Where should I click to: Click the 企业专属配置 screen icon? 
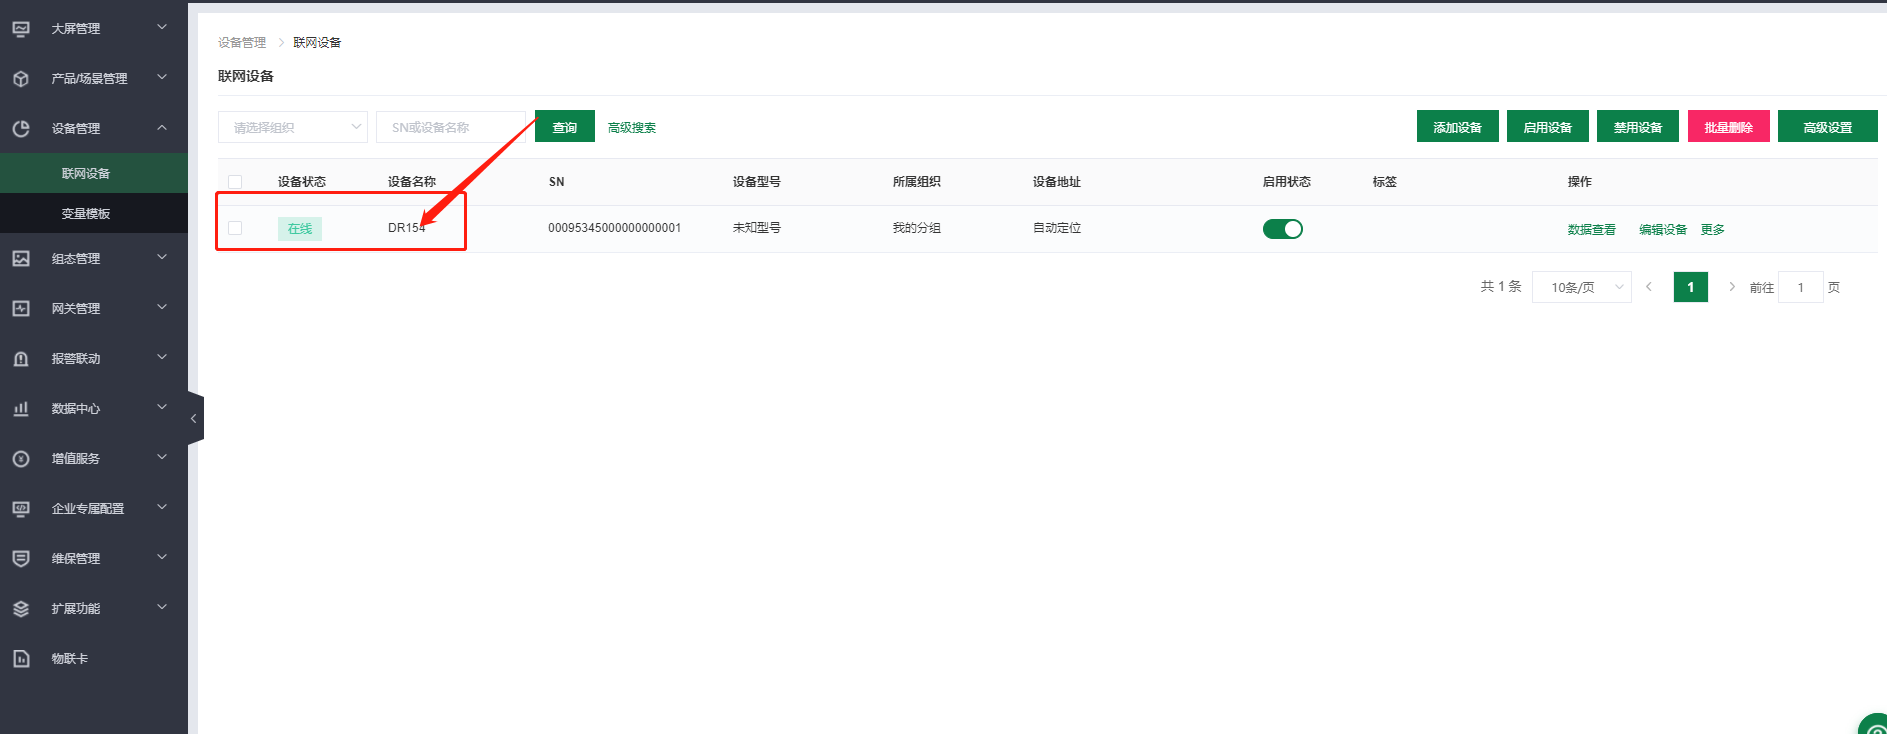(21, 509)
